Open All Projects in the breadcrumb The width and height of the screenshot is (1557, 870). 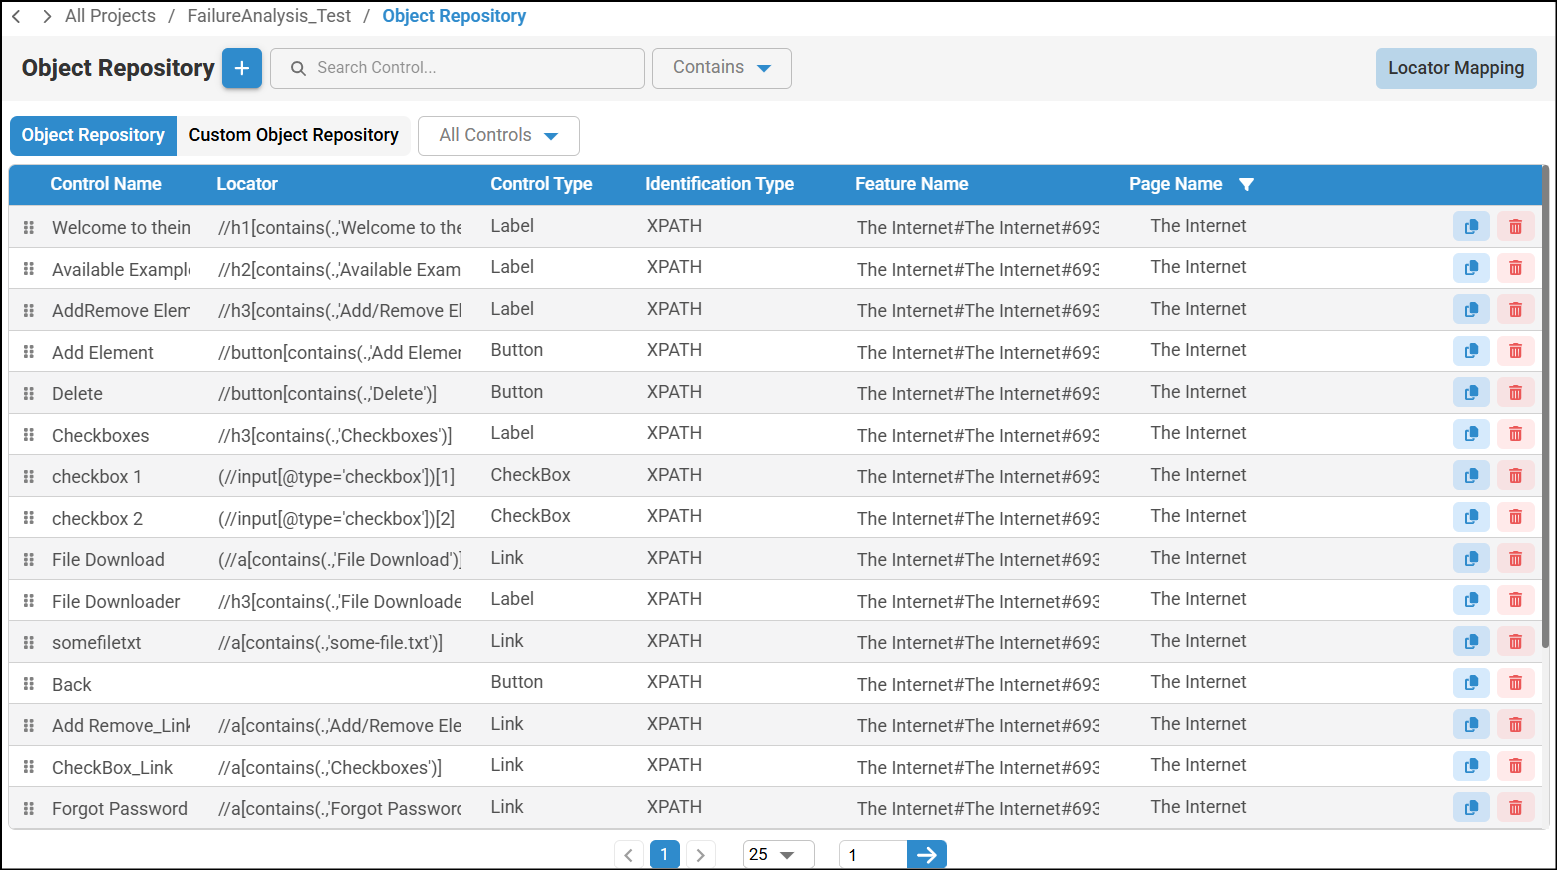110,16
